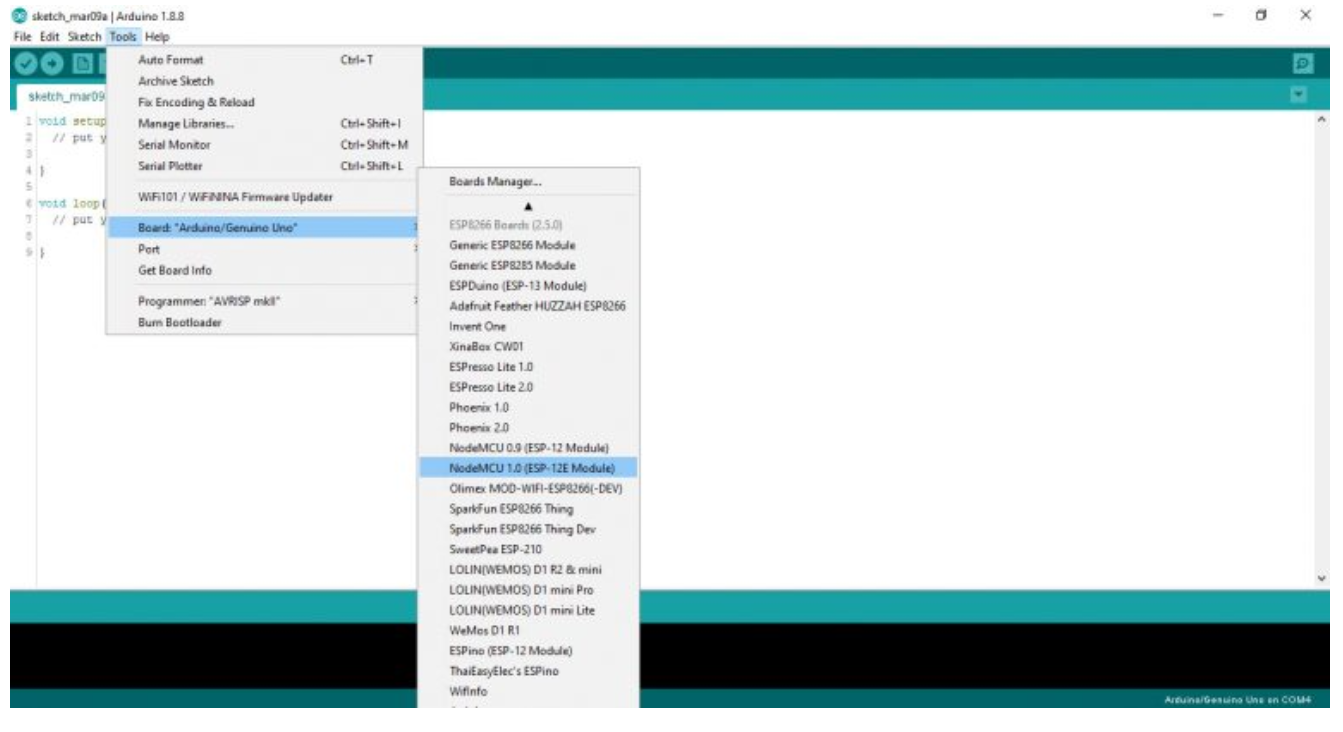Open the Sketch menu
This screenshot has height=732, width=1343.
click(x=85, y=36)
